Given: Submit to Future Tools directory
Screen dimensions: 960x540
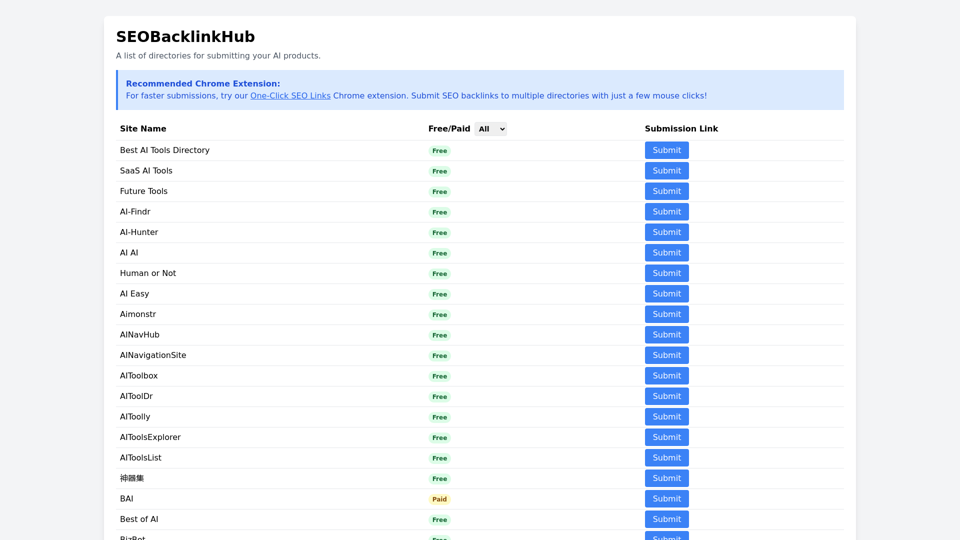Looking at the screenshot, I should [x=666, y=191].
